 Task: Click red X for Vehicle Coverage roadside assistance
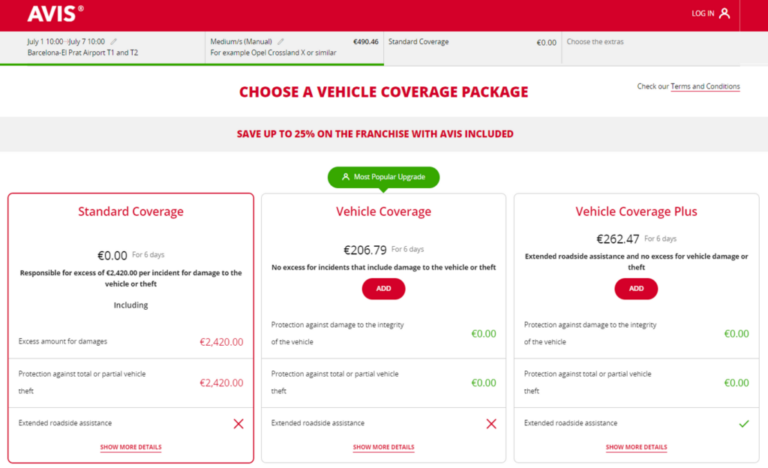[491, 423]
